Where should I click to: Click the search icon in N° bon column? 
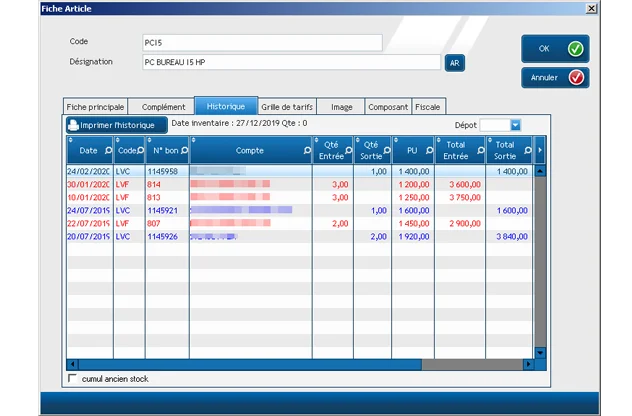point(183,151)
